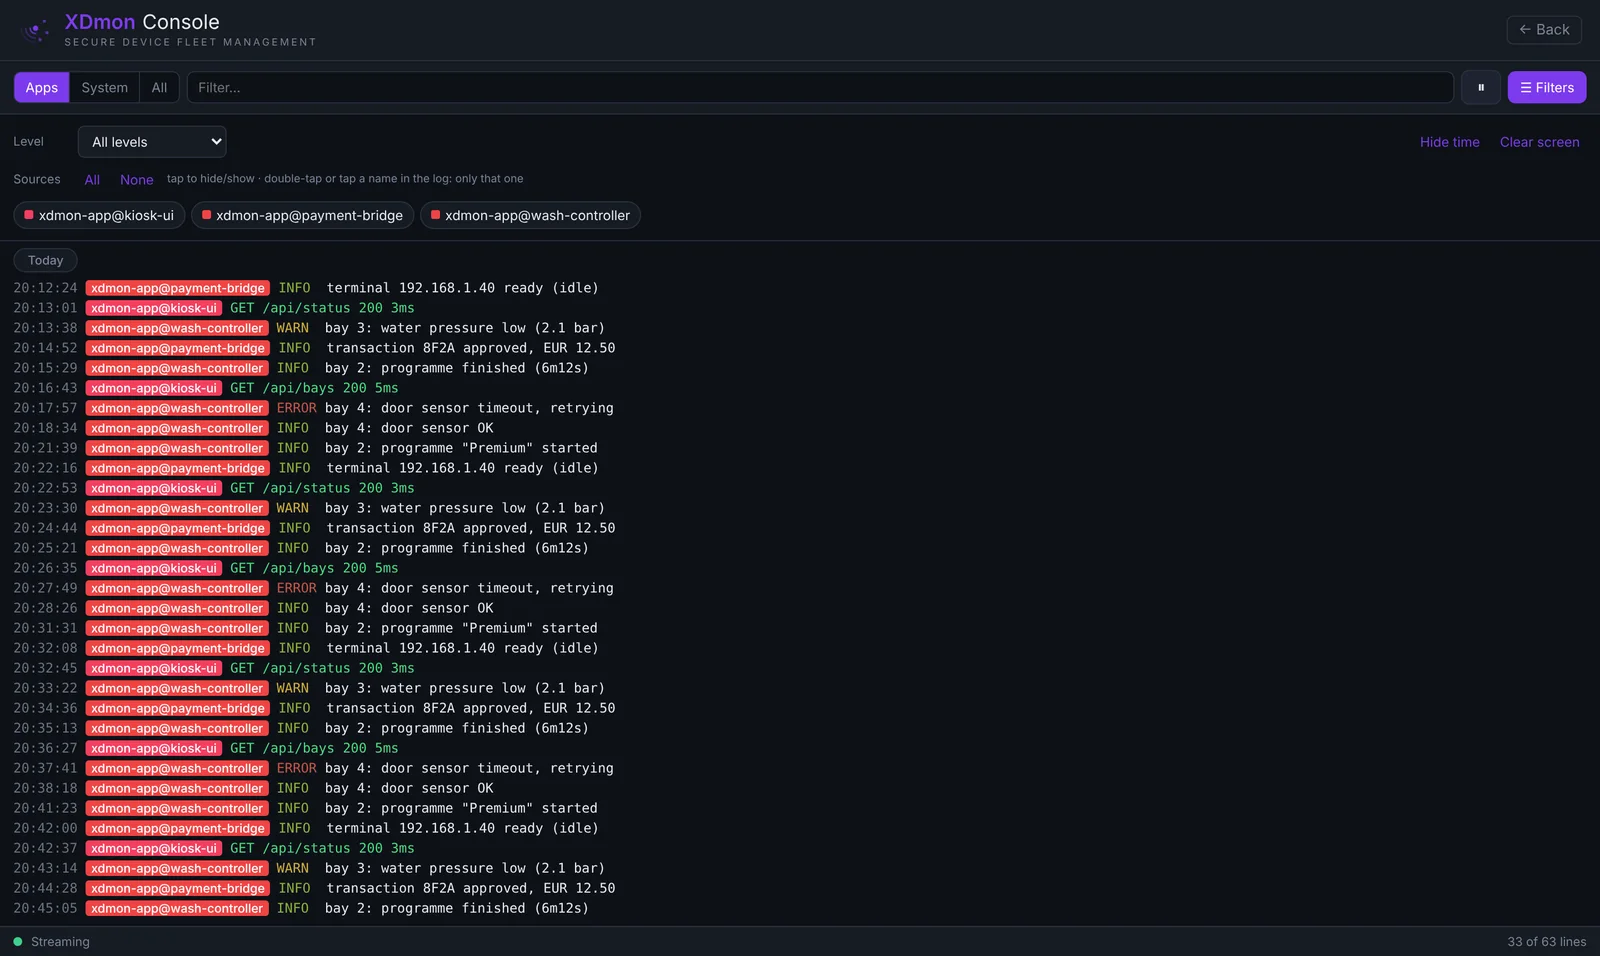Click wash-controller tag at 20:41:23
The width and height of the screenshot is (1600, 956).
click(177, 808)
